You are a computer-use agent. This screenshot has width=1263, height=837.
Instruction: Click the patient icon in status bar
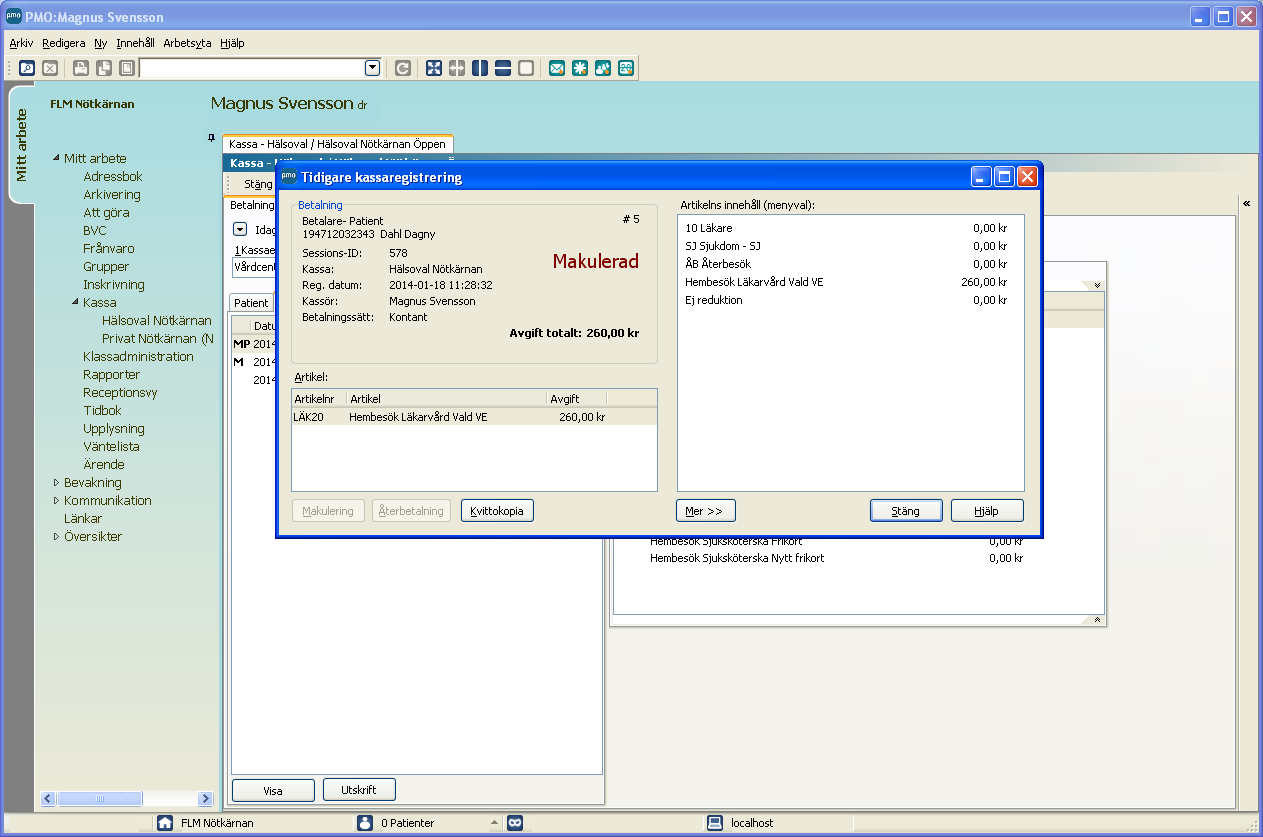coord(365,823)
